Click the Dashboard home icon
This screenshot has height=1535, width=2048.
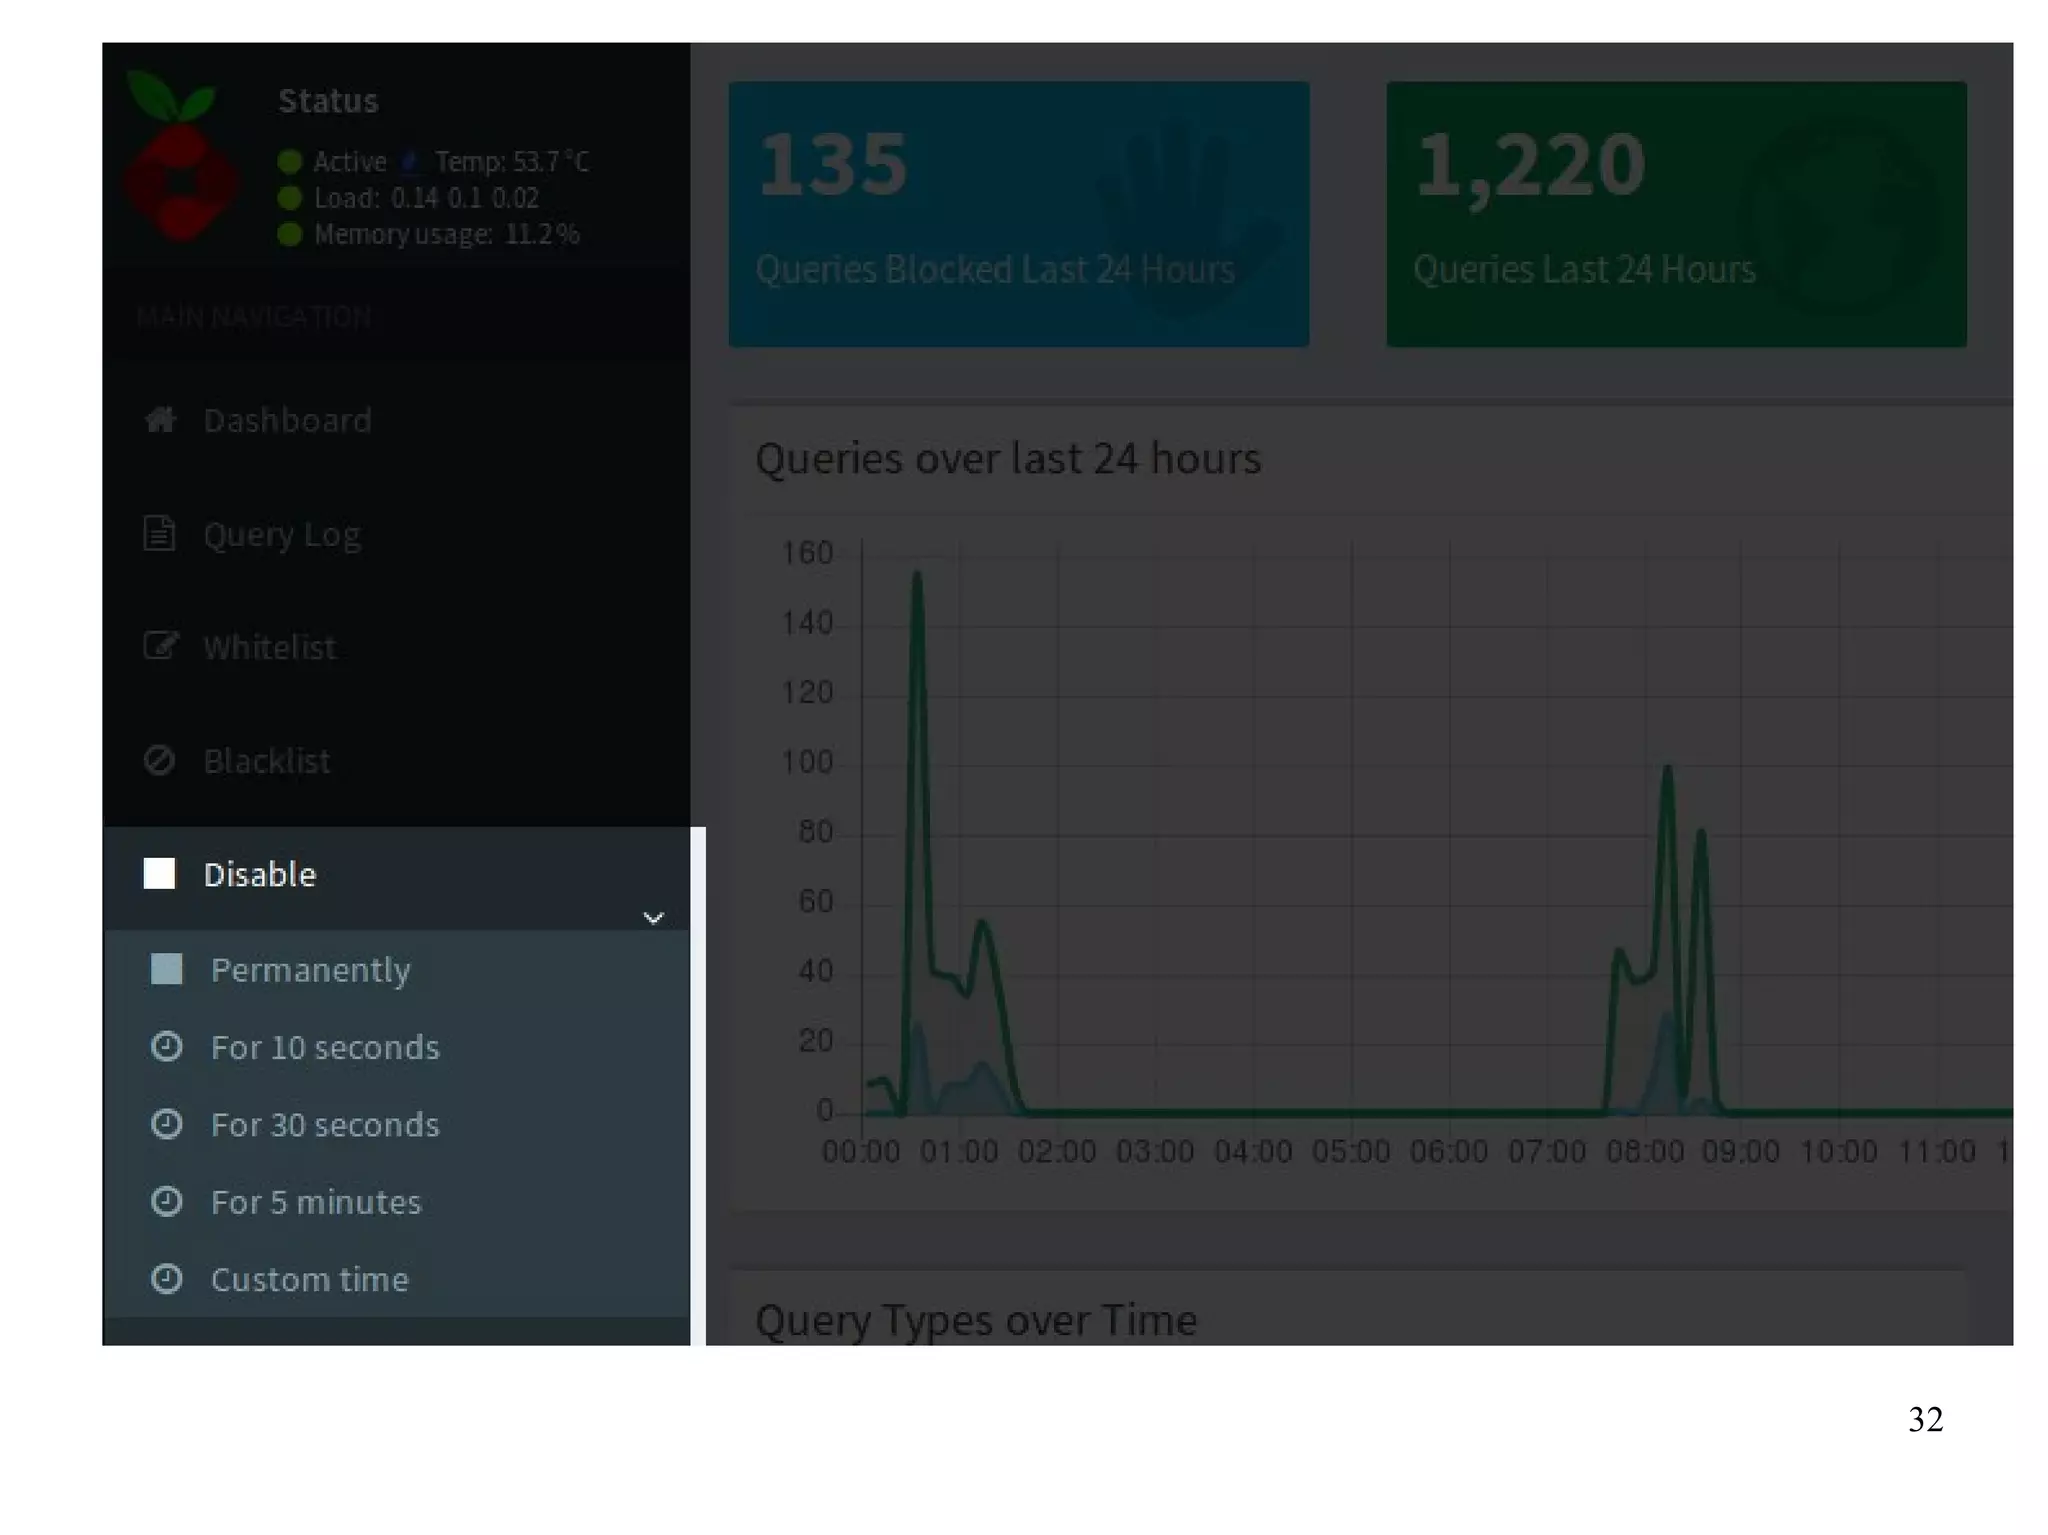160,420
